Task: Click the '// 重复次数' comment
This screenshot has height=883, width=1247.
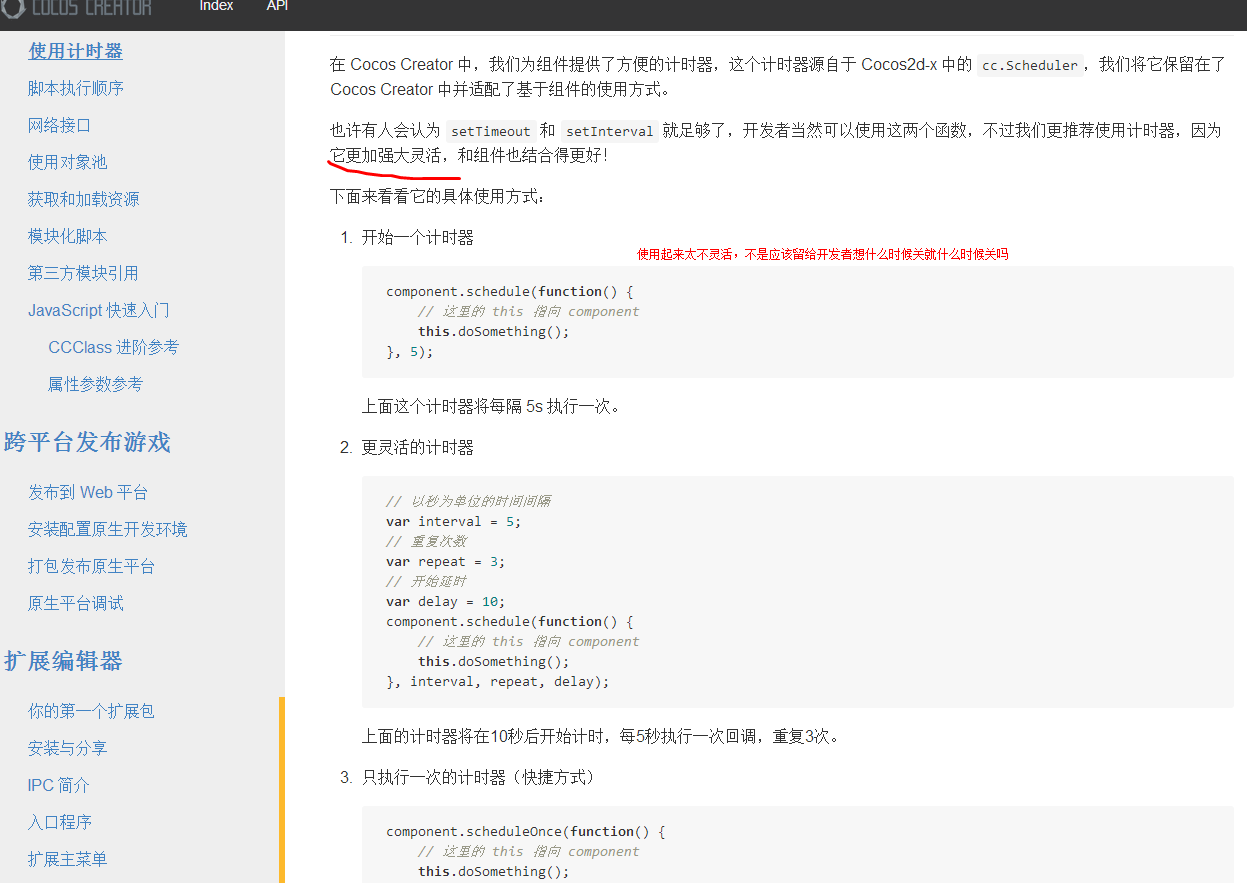Action: click(426, 541)
